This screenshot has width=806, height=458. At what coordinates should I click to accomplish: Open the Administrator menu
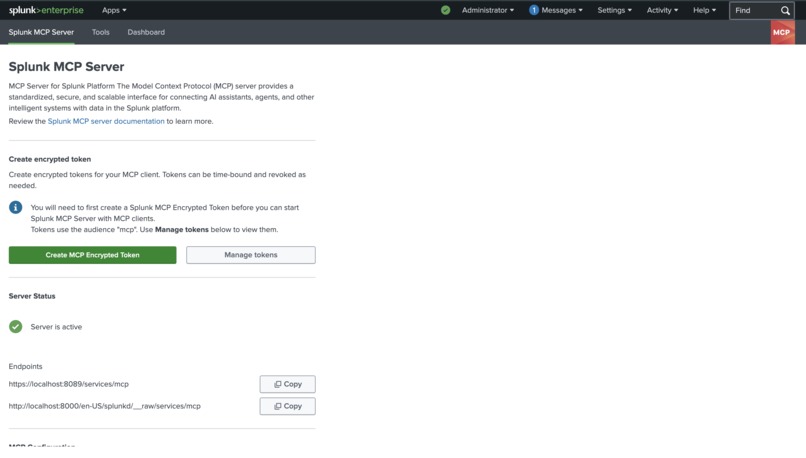click(487, 10)
